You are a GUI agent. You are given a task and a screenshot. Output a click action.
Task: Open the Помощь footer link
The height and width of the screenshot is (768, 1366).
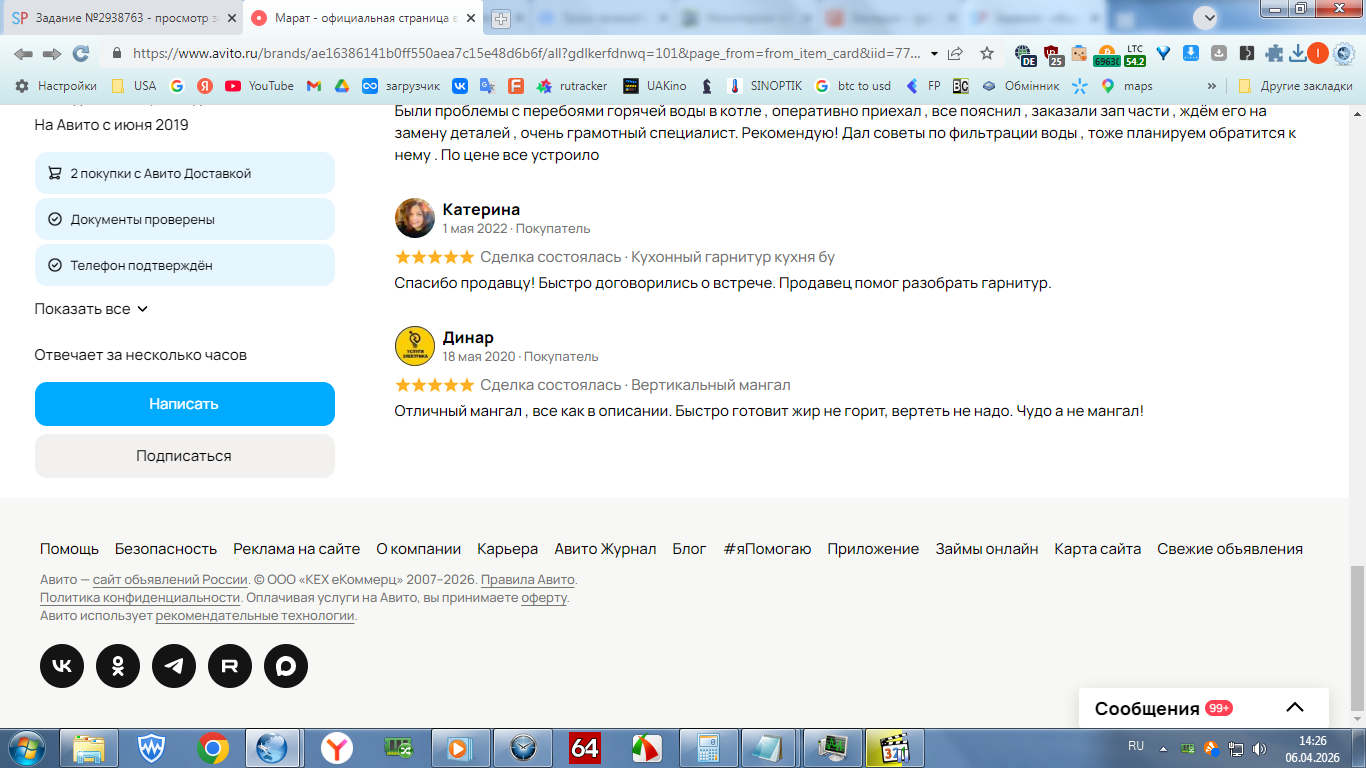pos(69,549)
